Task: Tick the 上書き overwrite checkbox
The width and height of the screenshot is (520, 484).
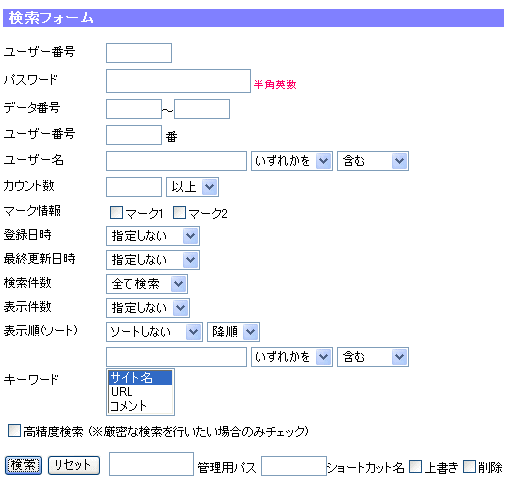Action: [x=415, y=466]
